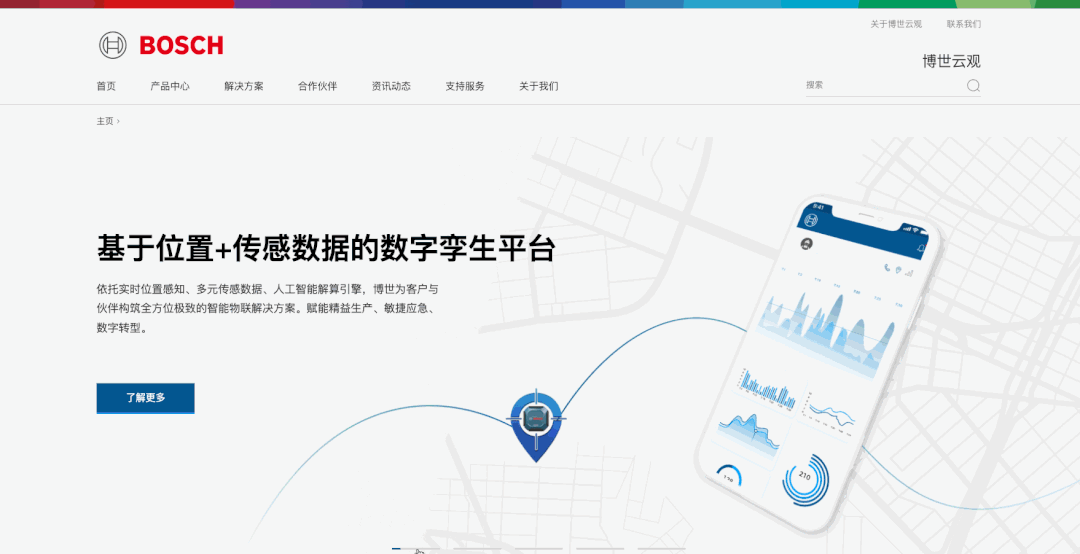Click the search magnifier icon

(x=973, y=86)
